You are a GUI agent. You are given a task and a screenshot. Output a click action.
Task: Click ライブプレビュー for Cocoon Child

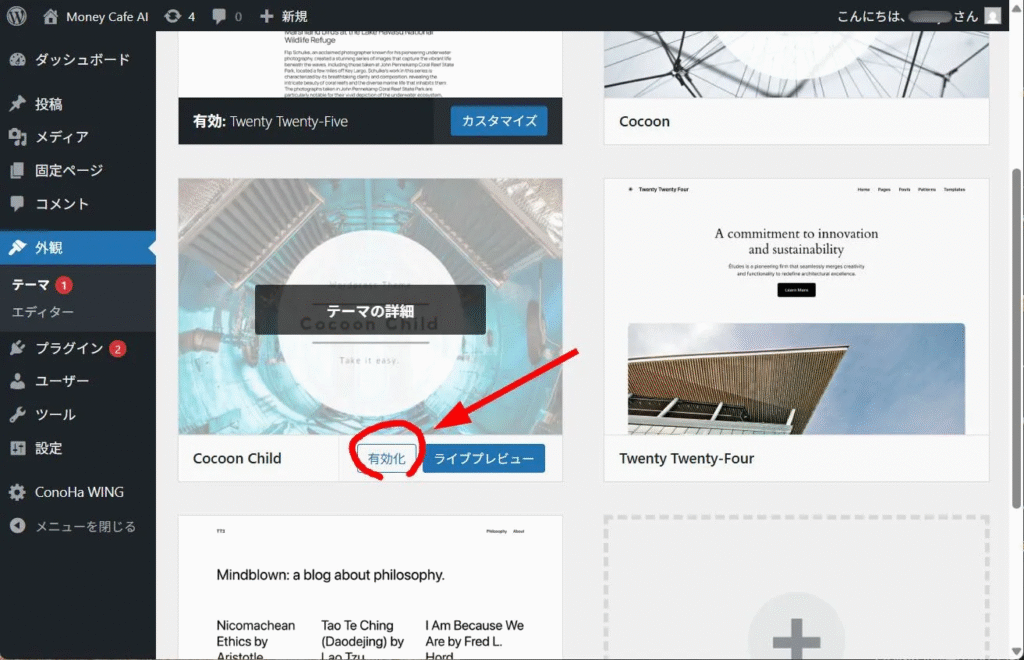pyautogui.click(x=483, y=458)
